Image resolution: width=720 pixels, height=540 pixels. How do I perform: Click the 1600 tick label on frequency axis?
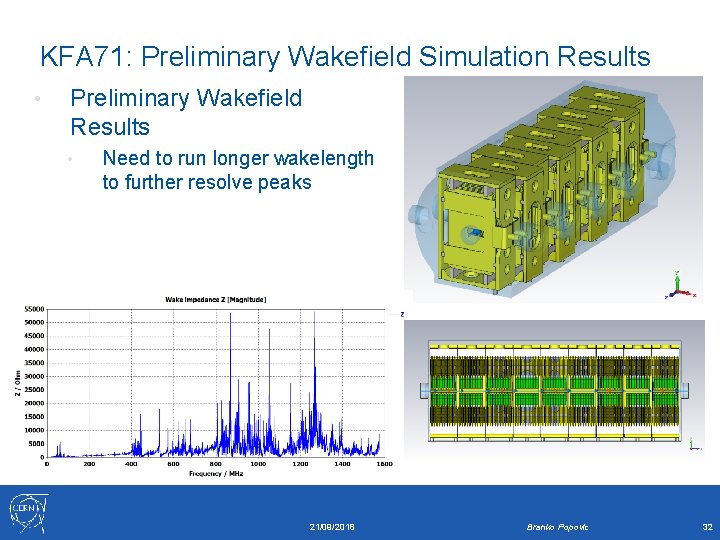click(384, 464)
